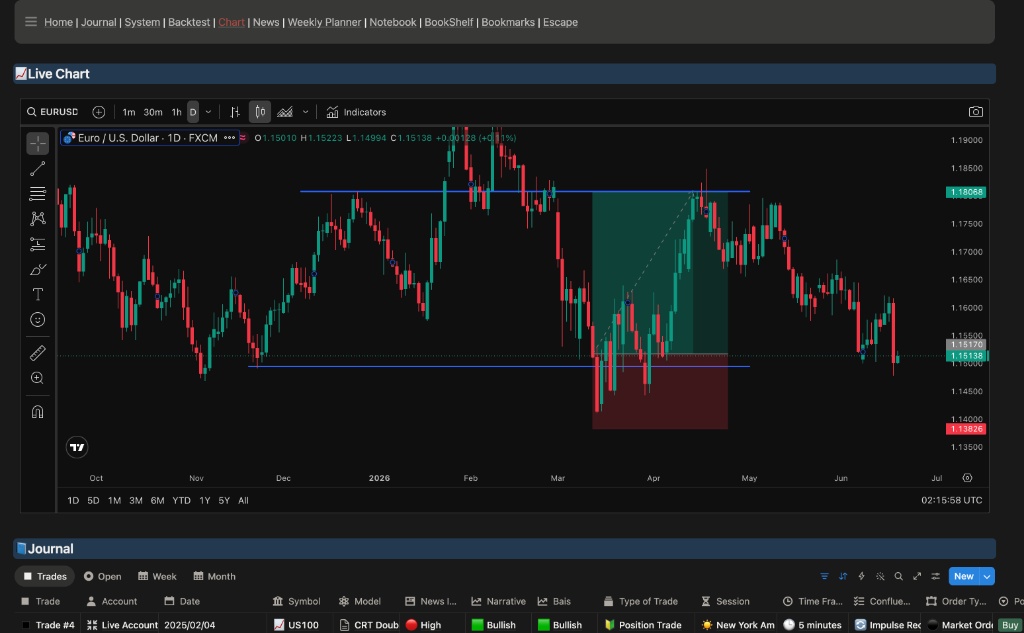
Task: Select the ruler measure tool
Action: [x=38, y=353]
